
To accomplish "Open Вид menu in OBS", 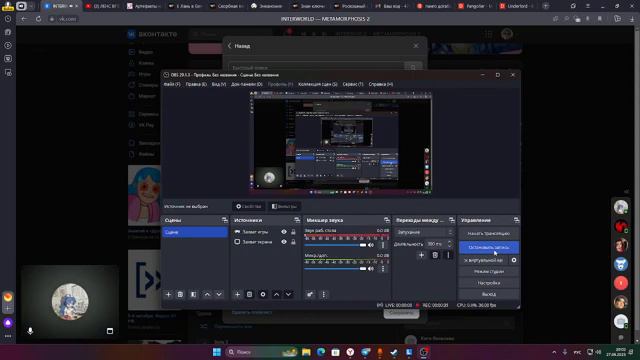I will 219,84.
